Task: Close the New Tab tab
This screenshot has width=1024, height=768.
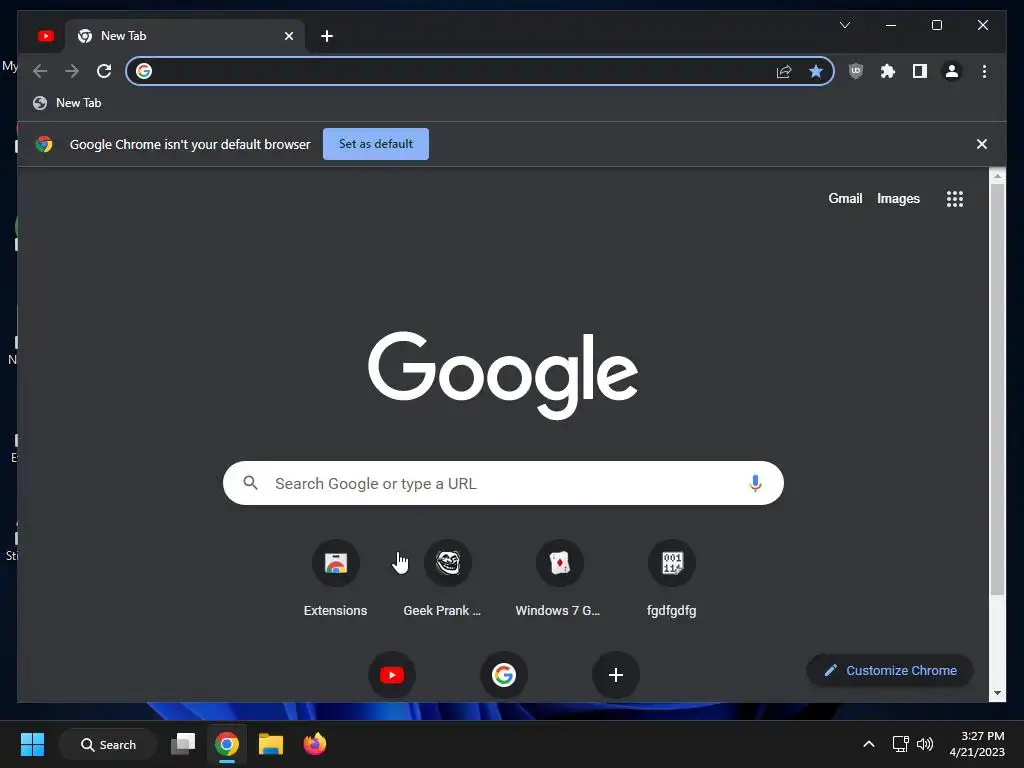Action: pyautogui.click(x=289, y=36)
